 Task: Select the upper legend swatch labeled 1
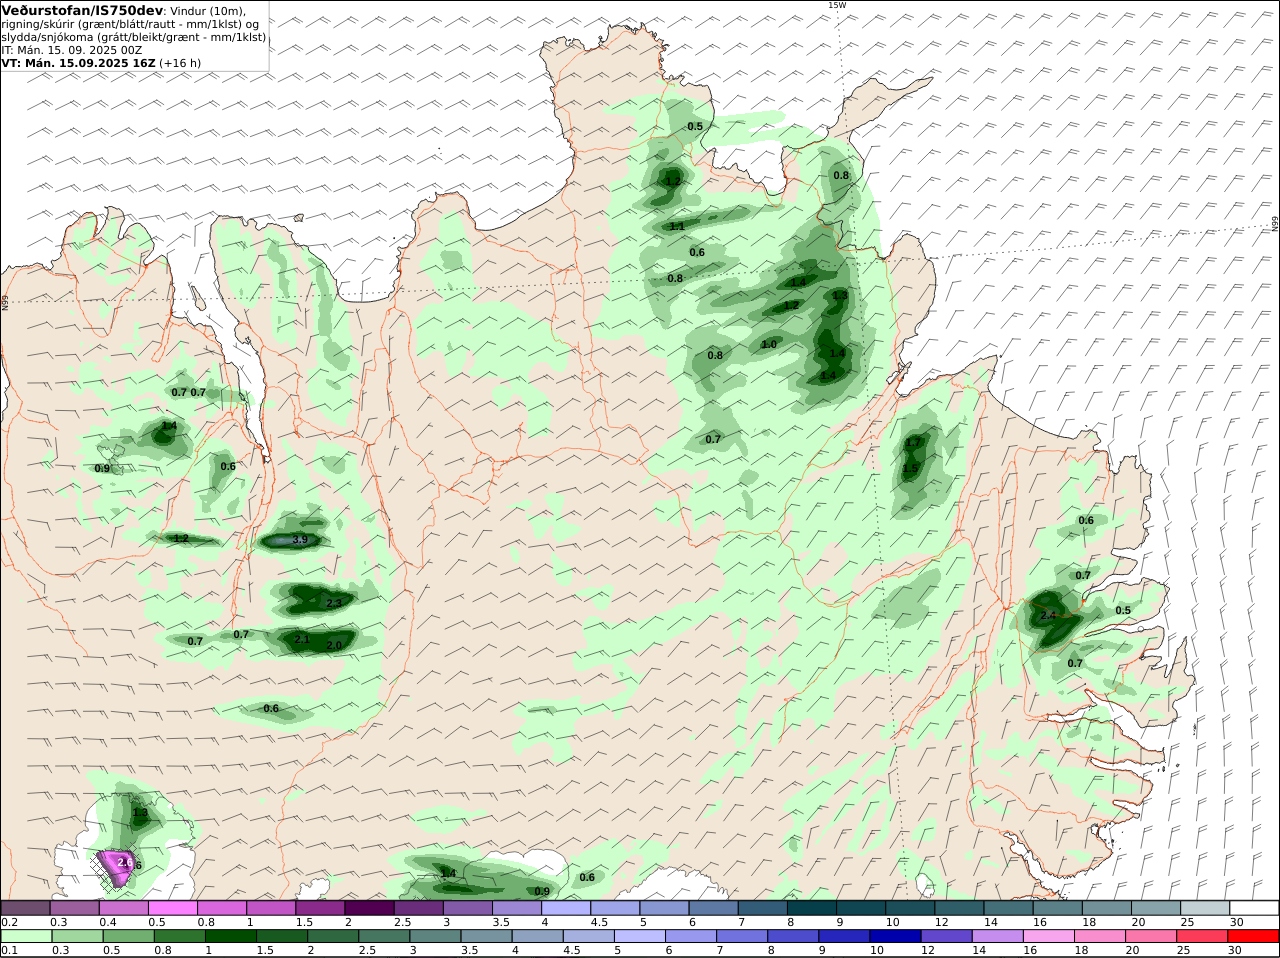[271, 907]
